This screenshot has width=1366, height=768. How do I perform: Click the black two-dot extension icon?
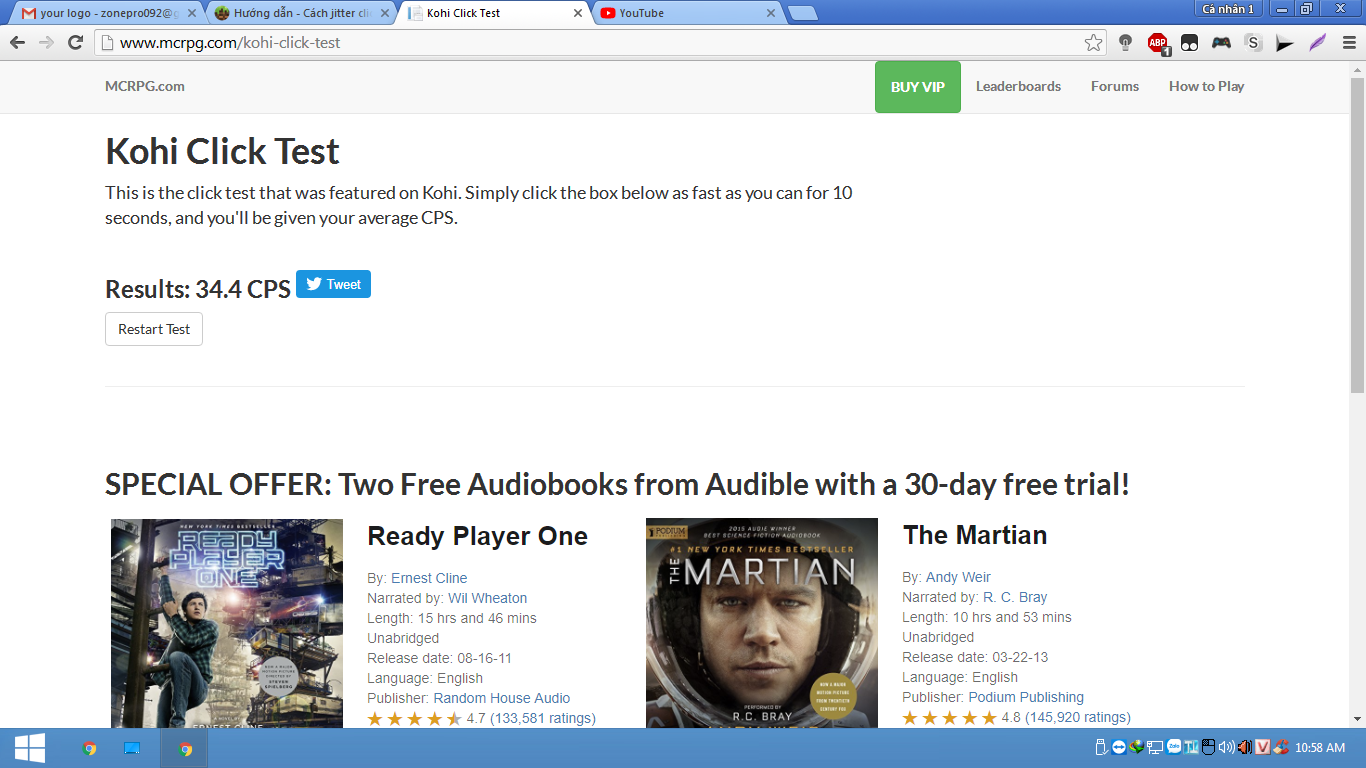tap(1189, 43)
